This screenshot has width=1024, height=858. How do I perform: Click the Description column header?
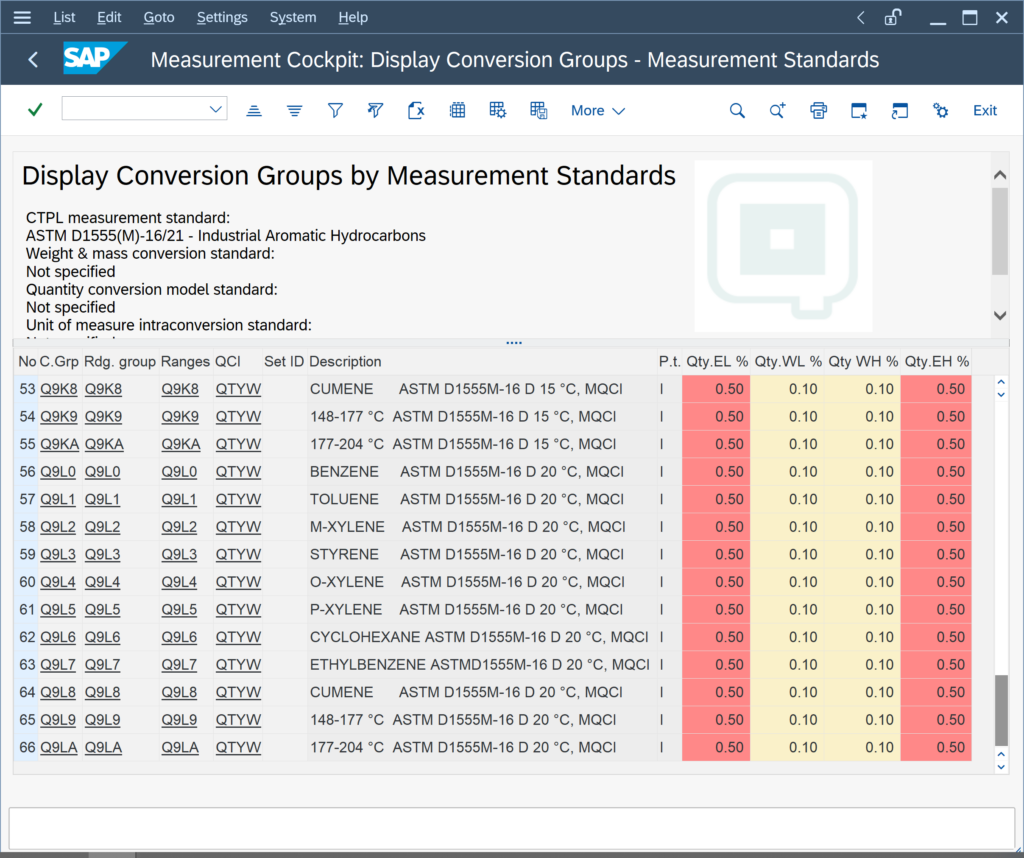coord(482,362)
